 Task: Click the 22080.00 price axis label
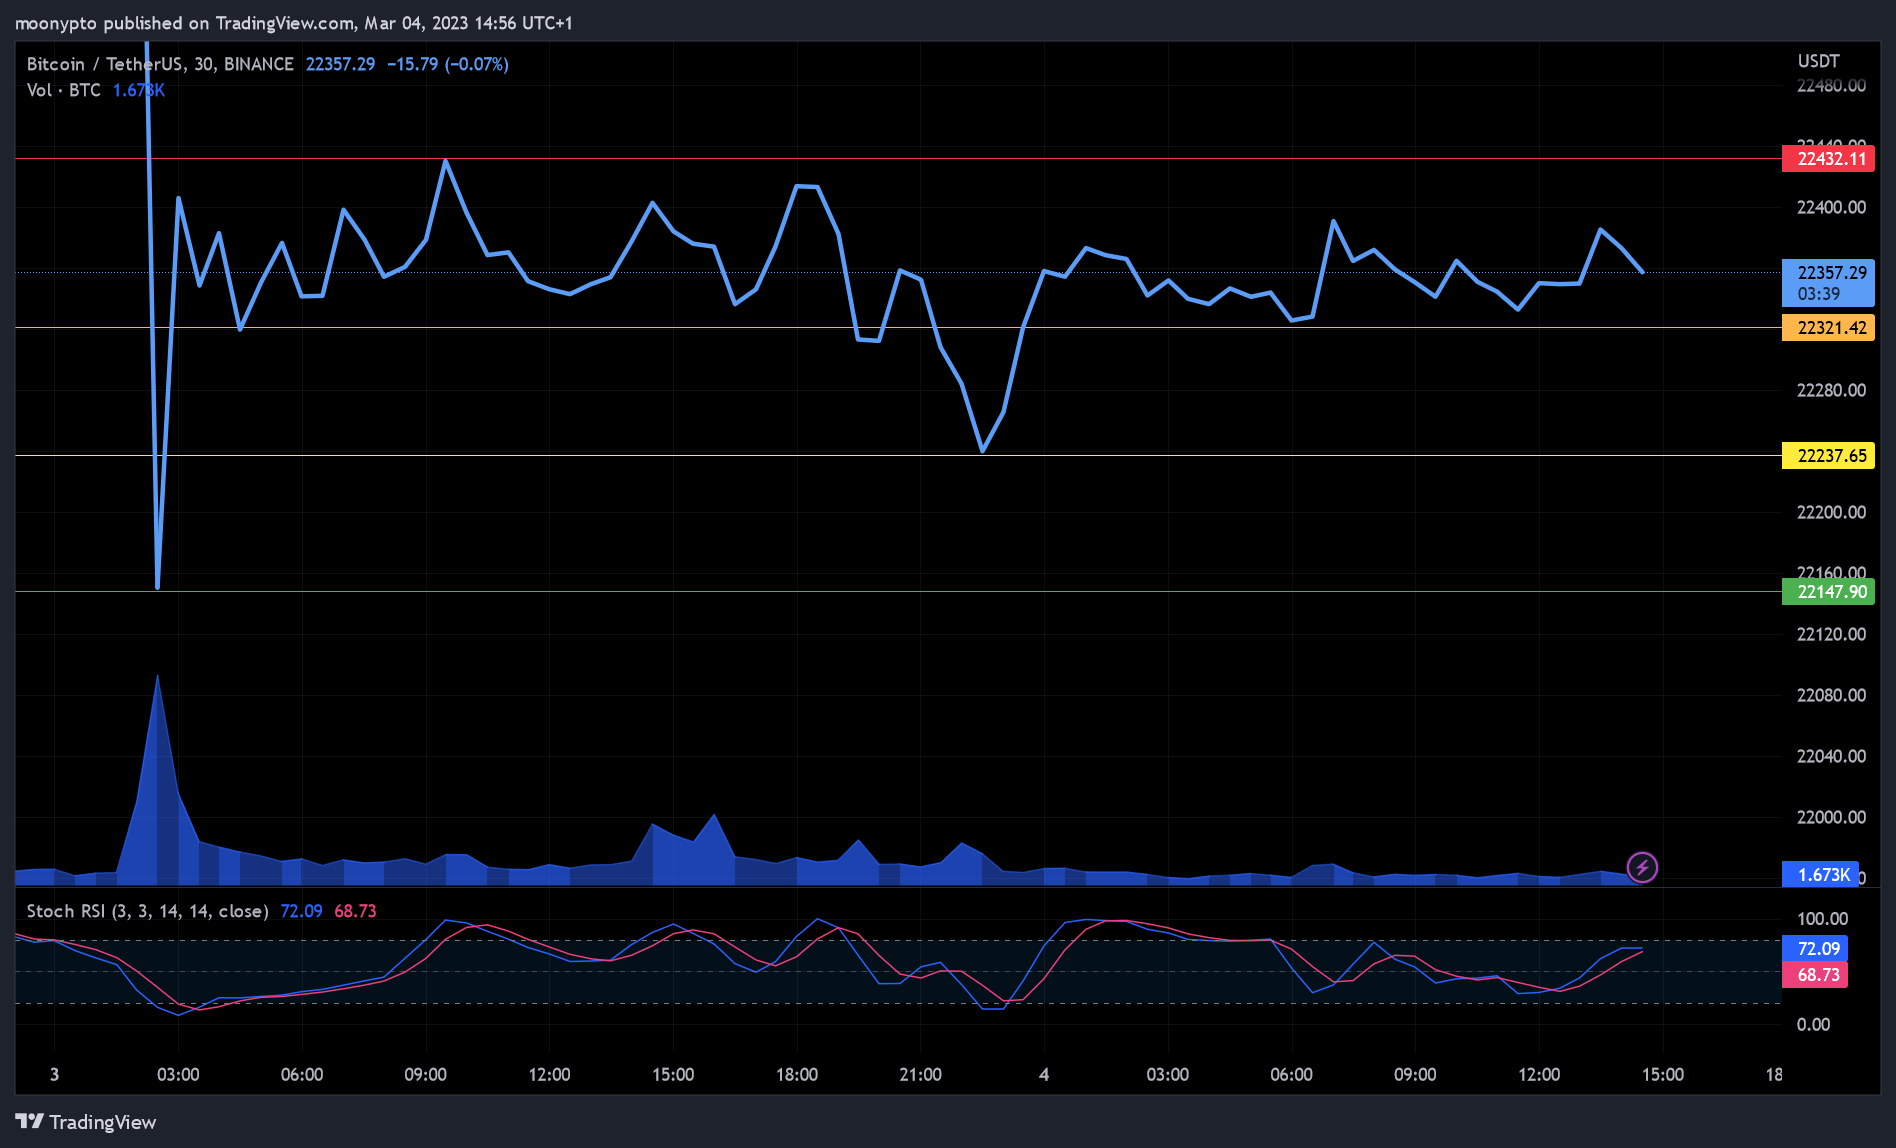tap(1831, 695)
